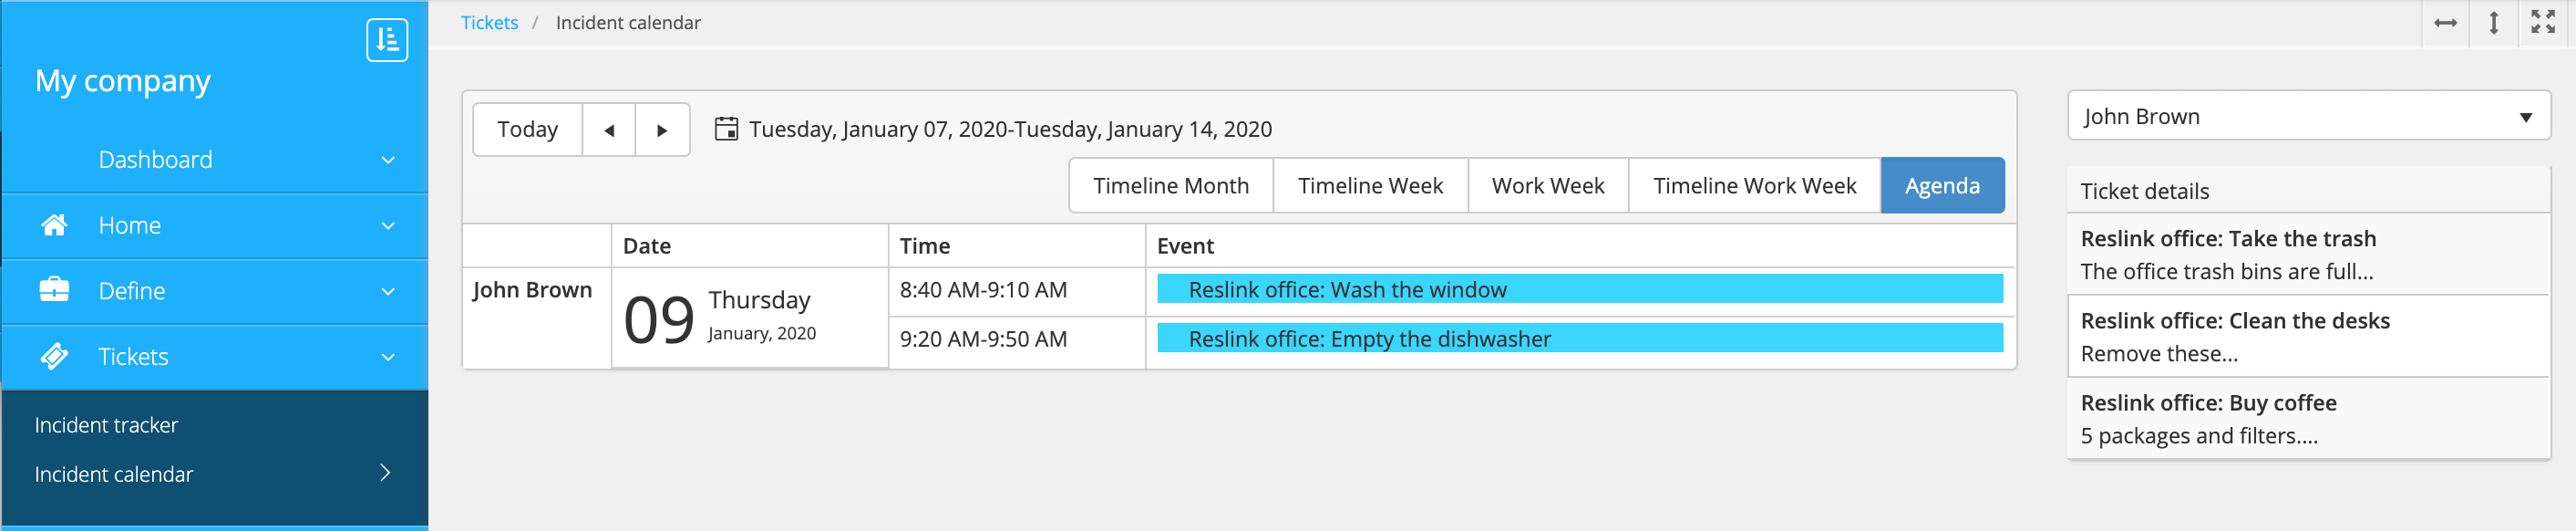The height and width of the screenshot is (531, 2576).
Task: Click the horizontal expand arrow icon
Action: tap(2446, 23)
